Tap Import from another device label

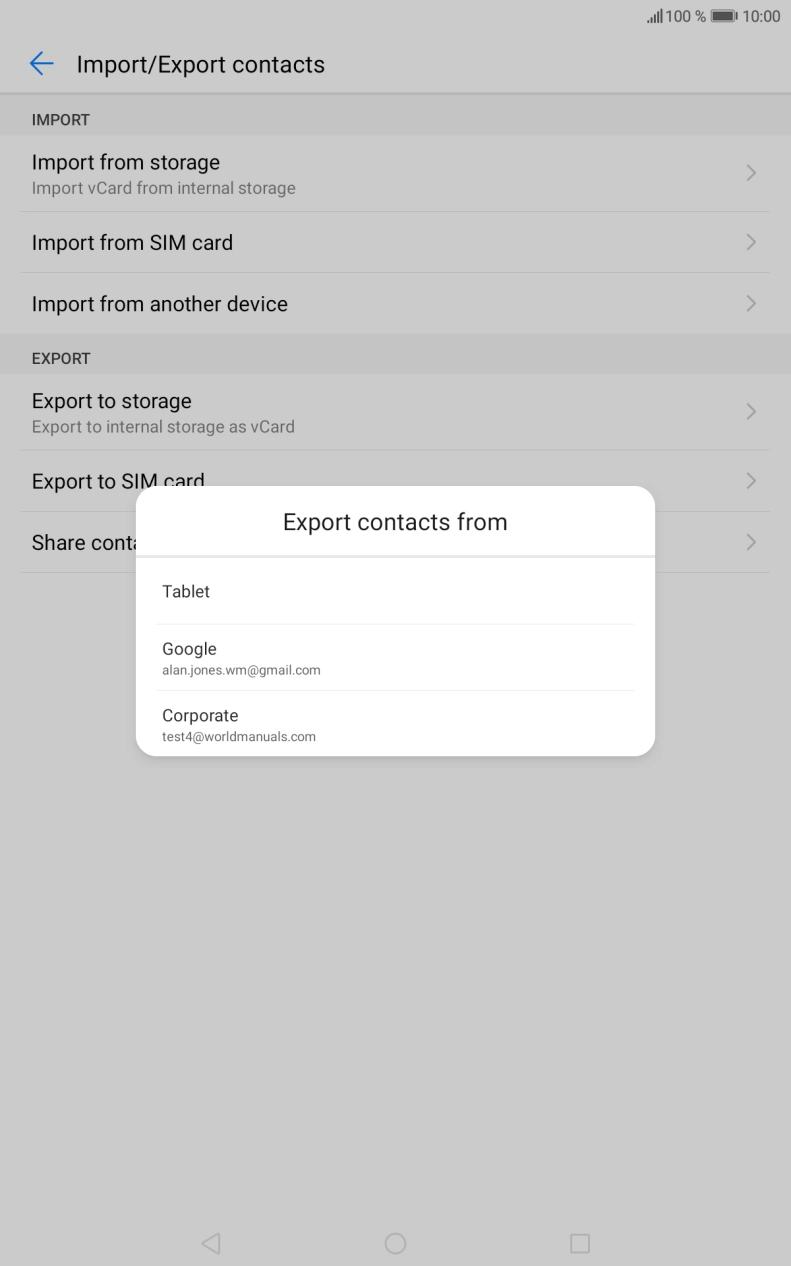tap(160, 304)
